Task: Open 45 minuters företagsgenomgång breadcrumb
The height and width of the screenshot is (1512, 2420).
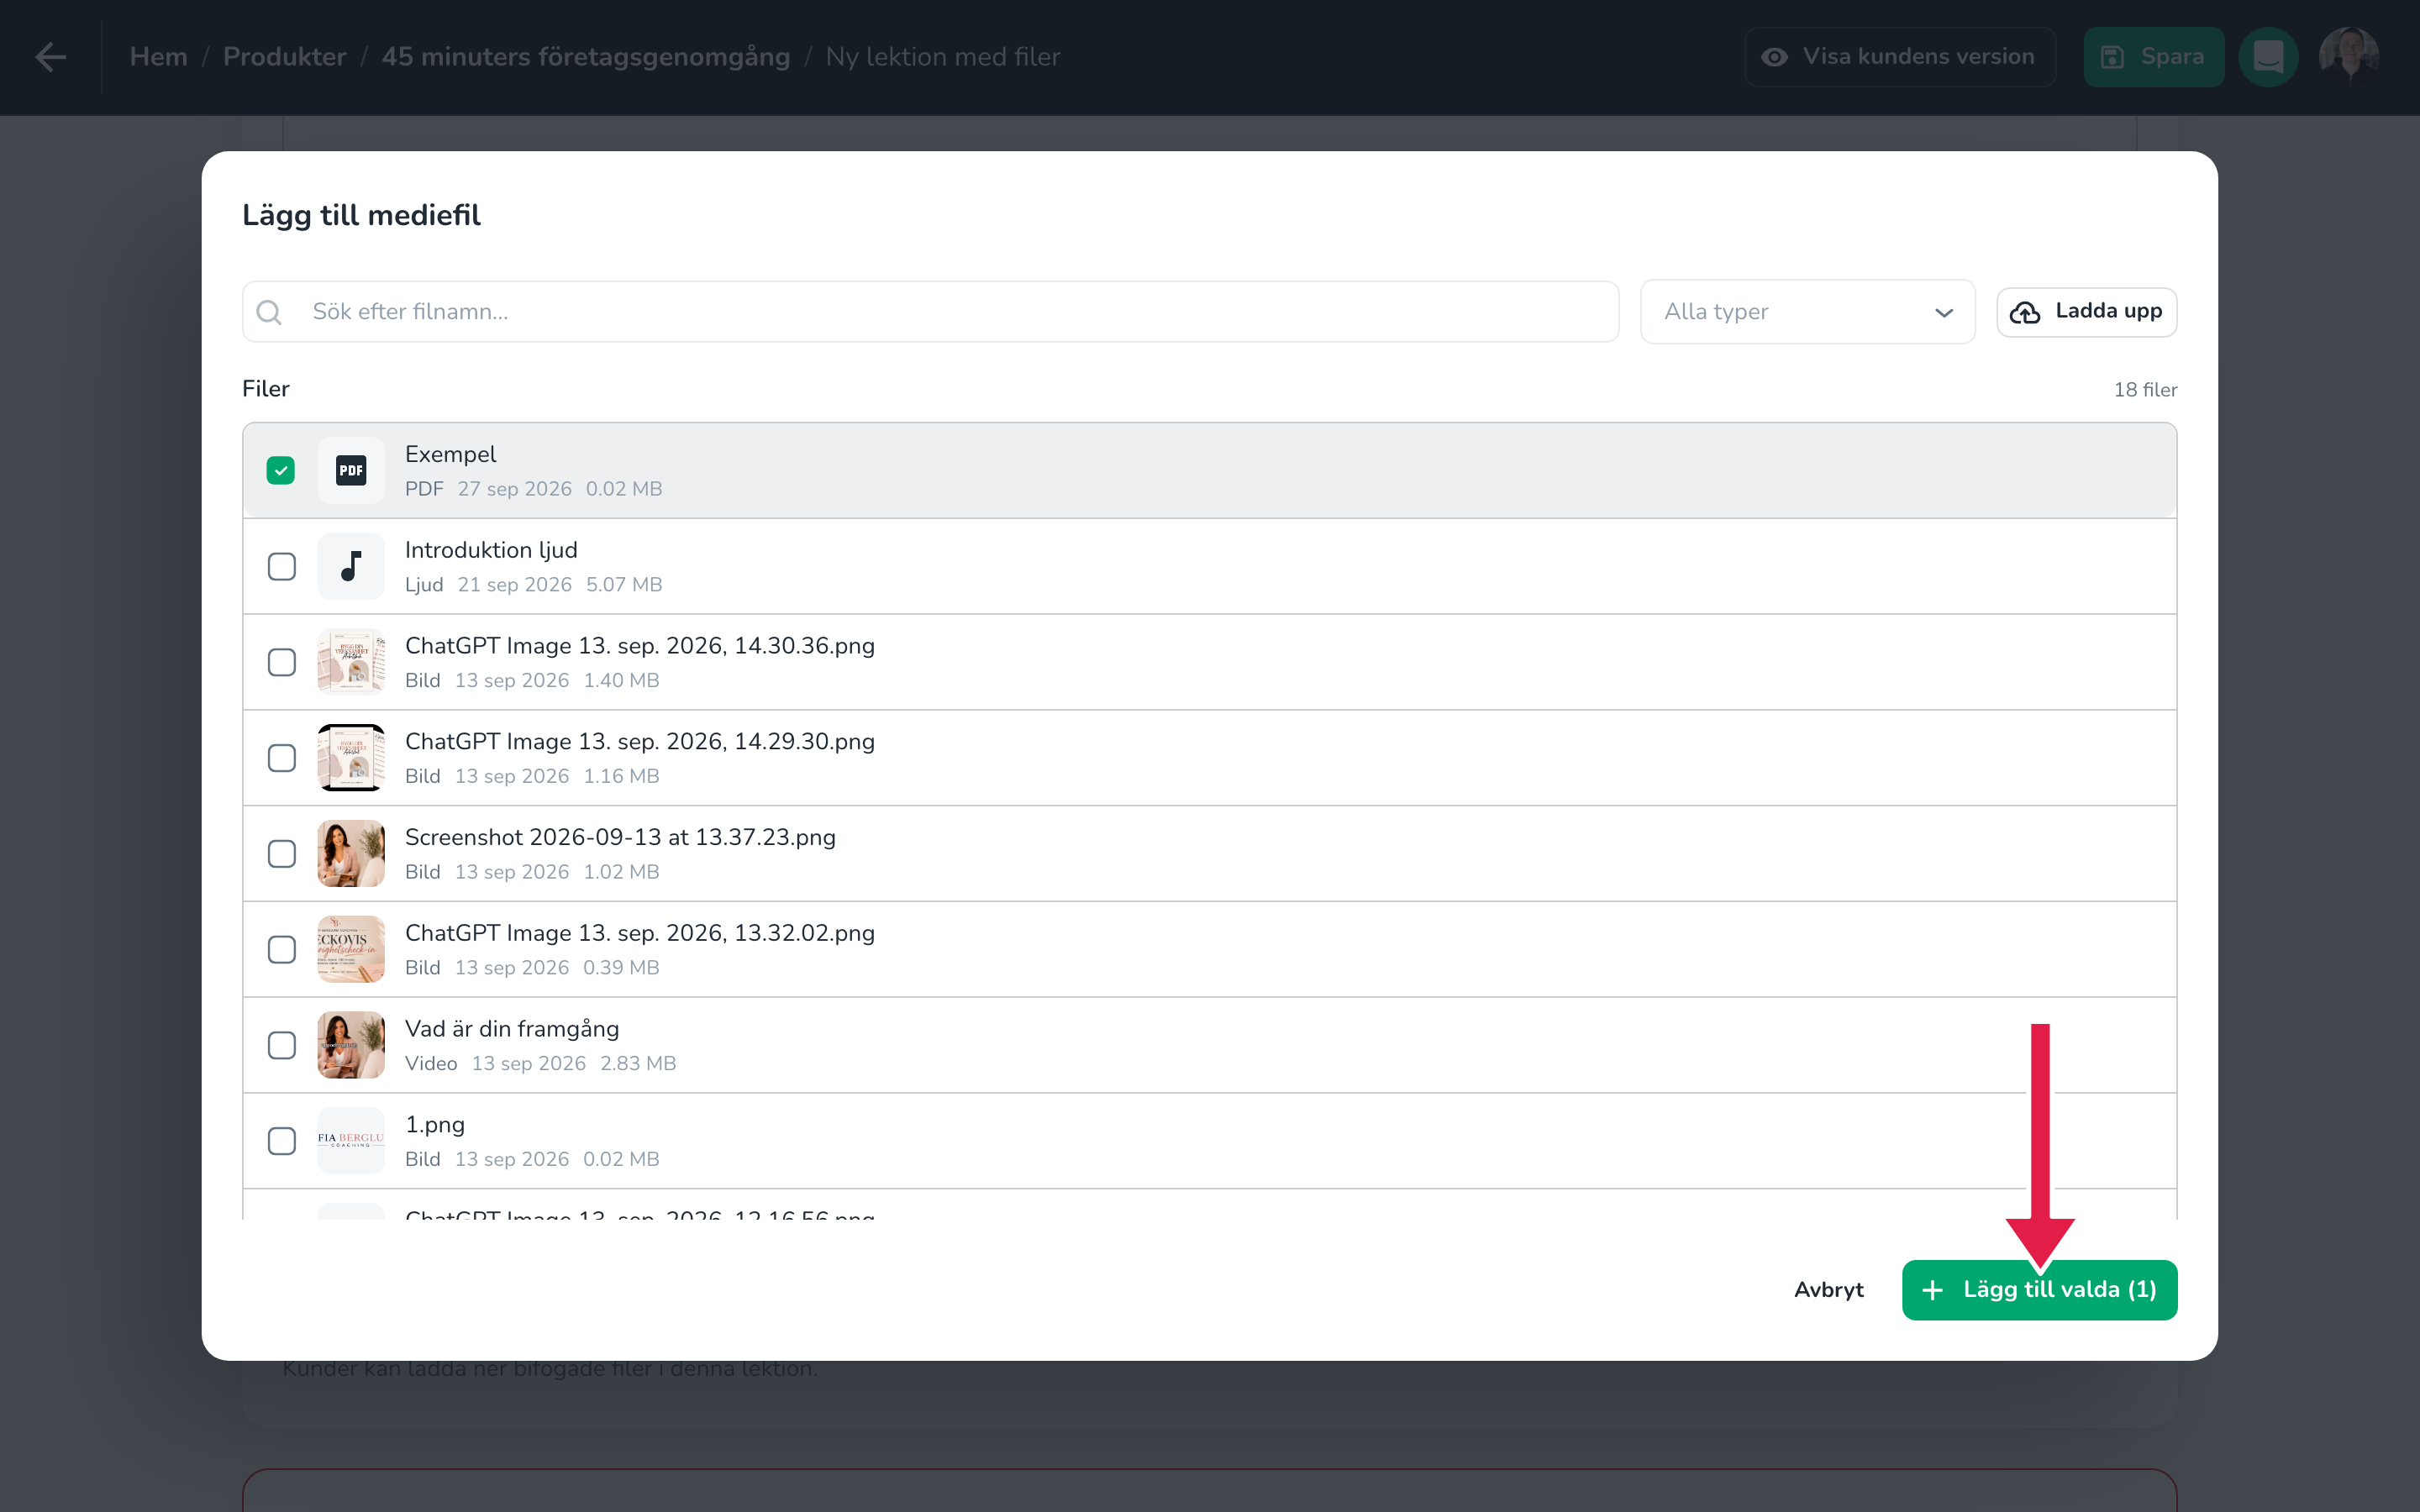Action: (586, 57)
